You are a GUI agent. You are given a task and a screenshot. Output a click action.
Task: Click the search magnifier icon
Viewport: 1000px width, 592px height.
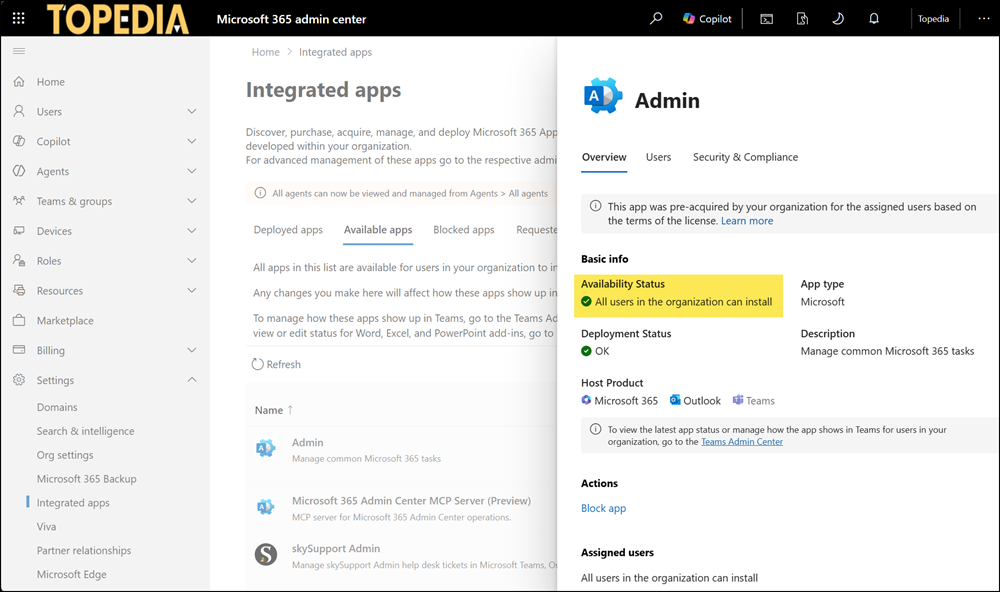pos(656,18)
